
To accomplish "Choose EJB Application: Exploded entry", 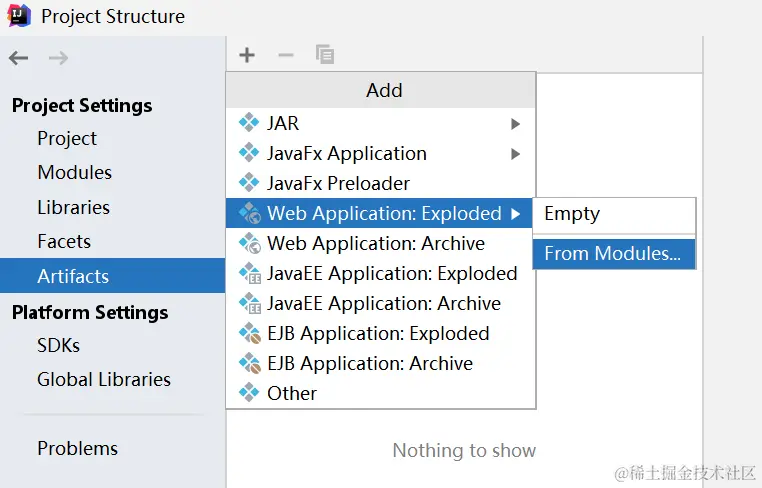I will click(x=381, y=334).
